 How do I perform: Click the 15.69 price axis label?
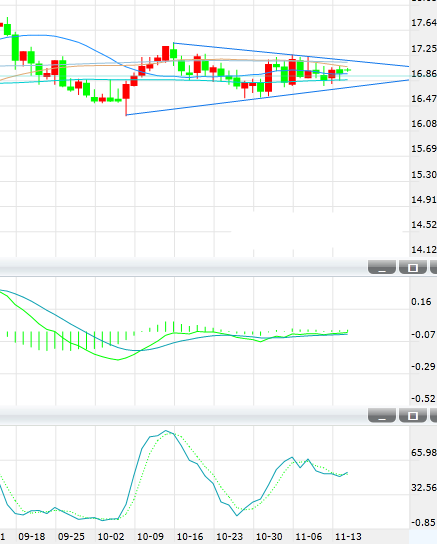(424, 149)
